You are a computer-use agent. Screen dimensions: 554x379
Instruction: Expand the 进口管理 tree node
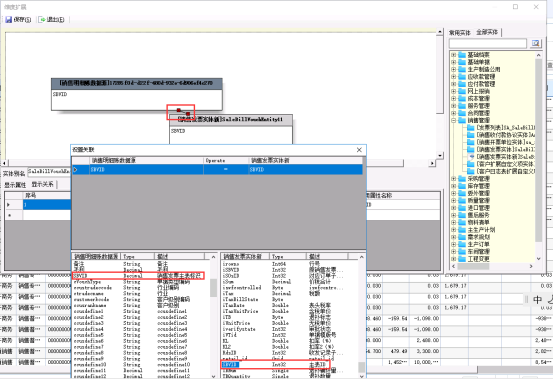[x=454, y=208]
